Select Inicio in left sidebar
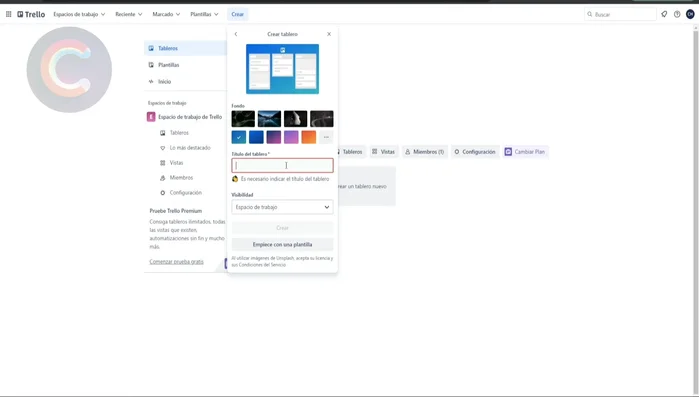 [x=185, y=82]
